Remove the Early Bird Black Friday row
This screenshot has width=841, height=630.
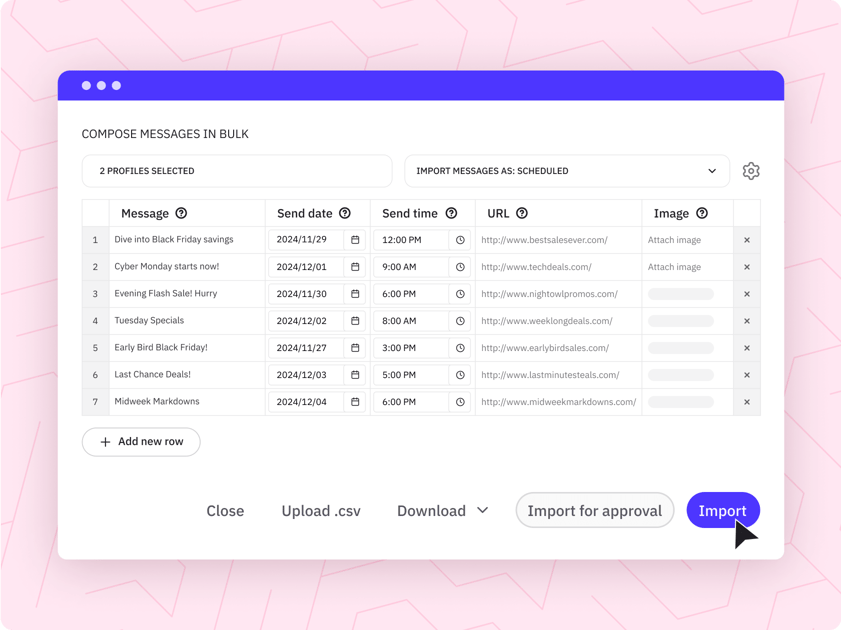point(747,348)
